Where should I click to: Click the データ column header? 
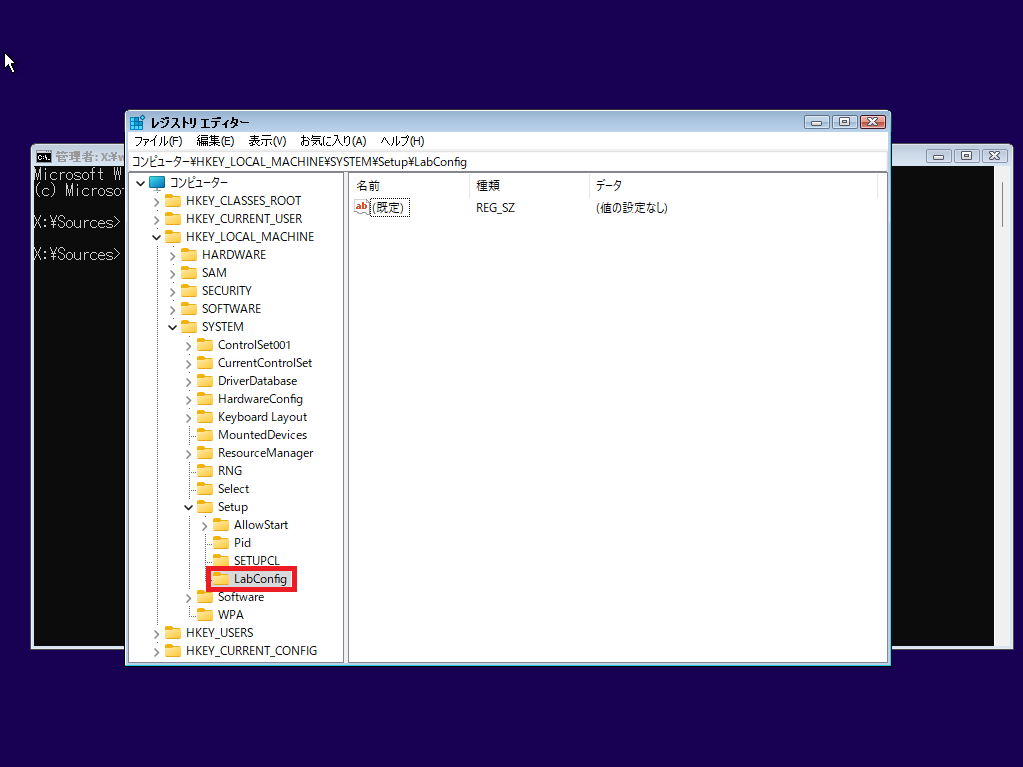click(734, 186)
